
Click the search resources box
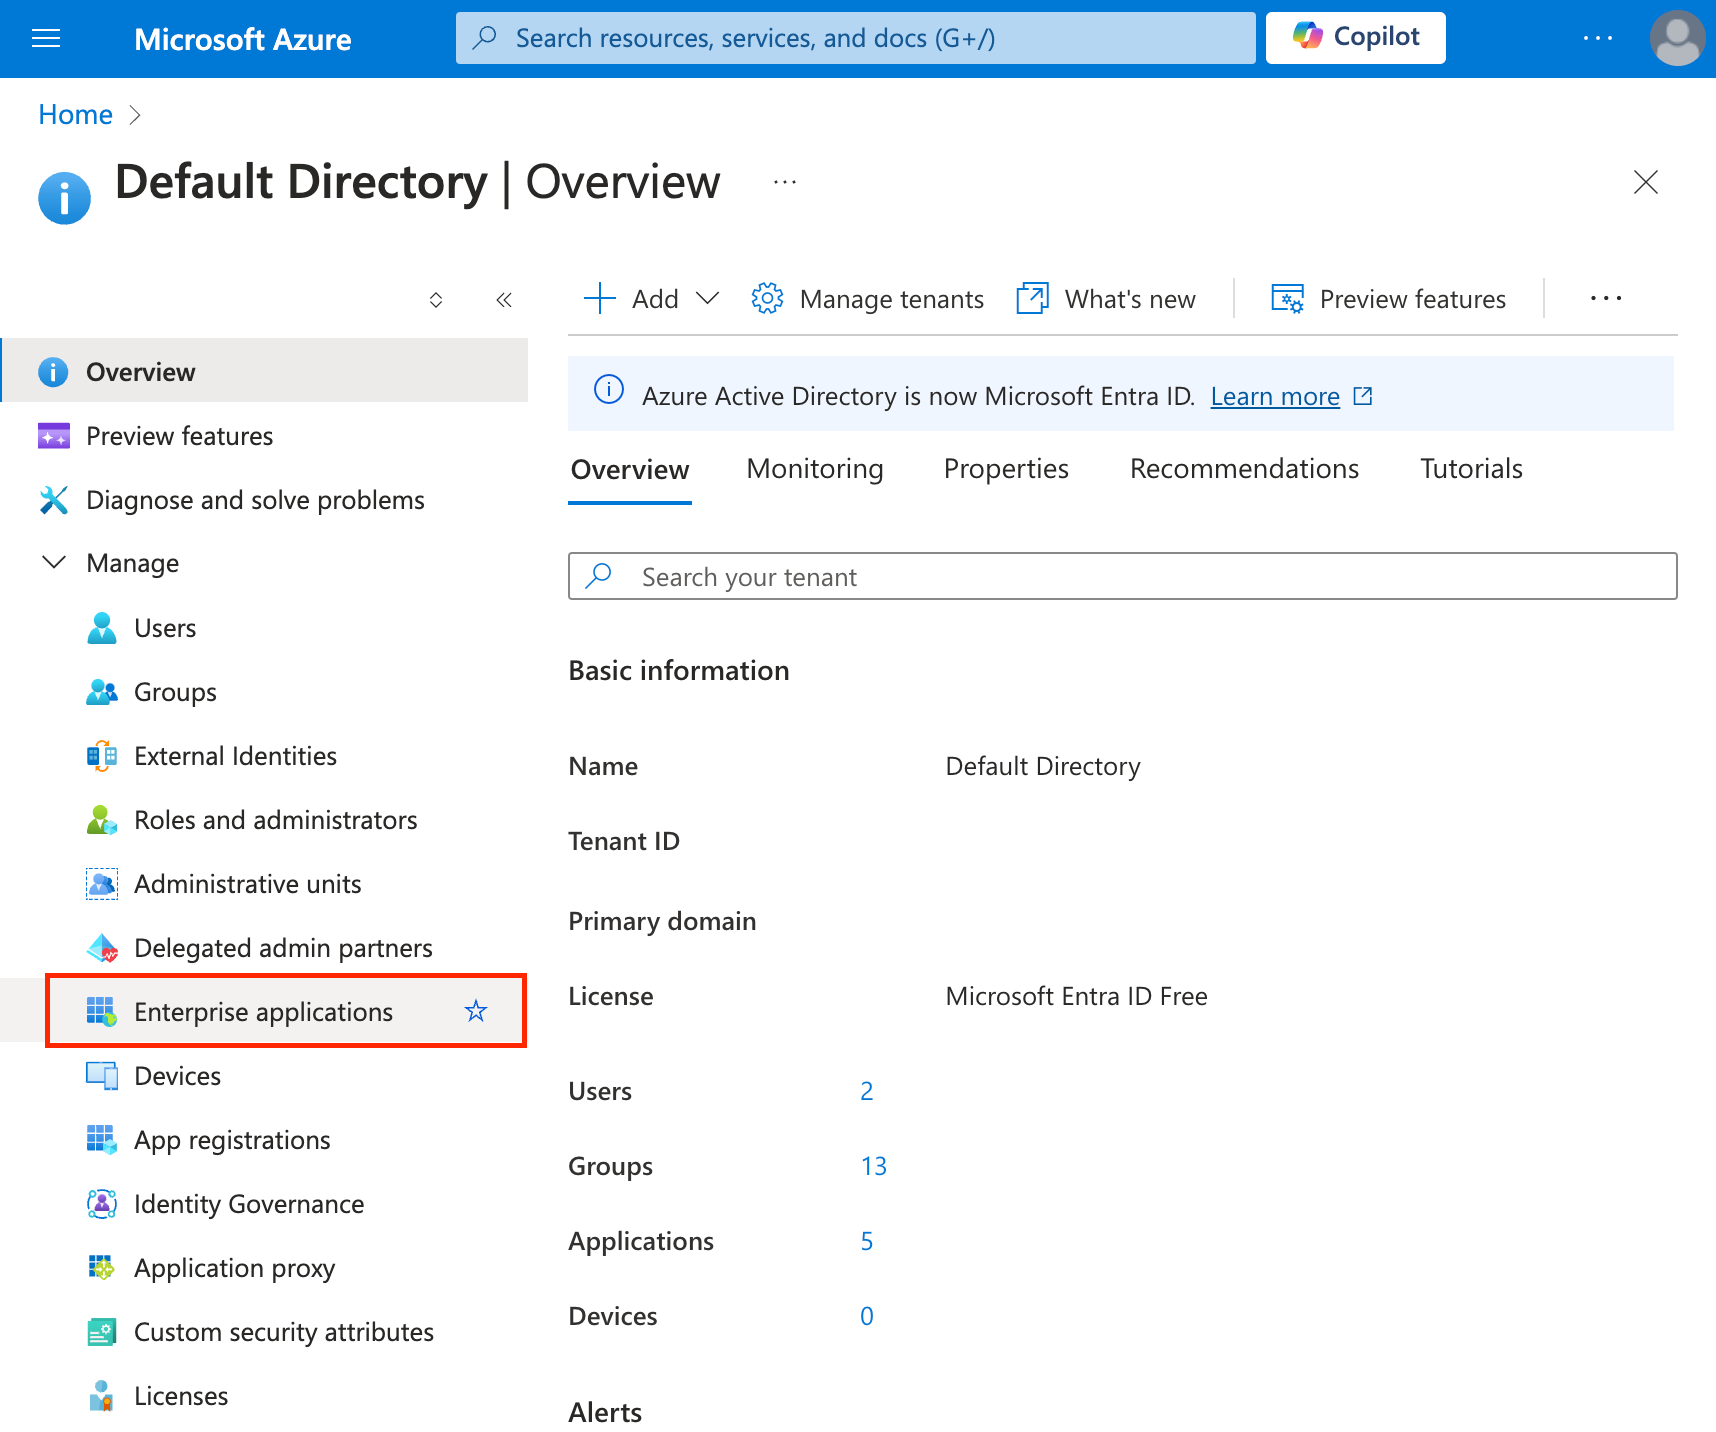[855, 38]
